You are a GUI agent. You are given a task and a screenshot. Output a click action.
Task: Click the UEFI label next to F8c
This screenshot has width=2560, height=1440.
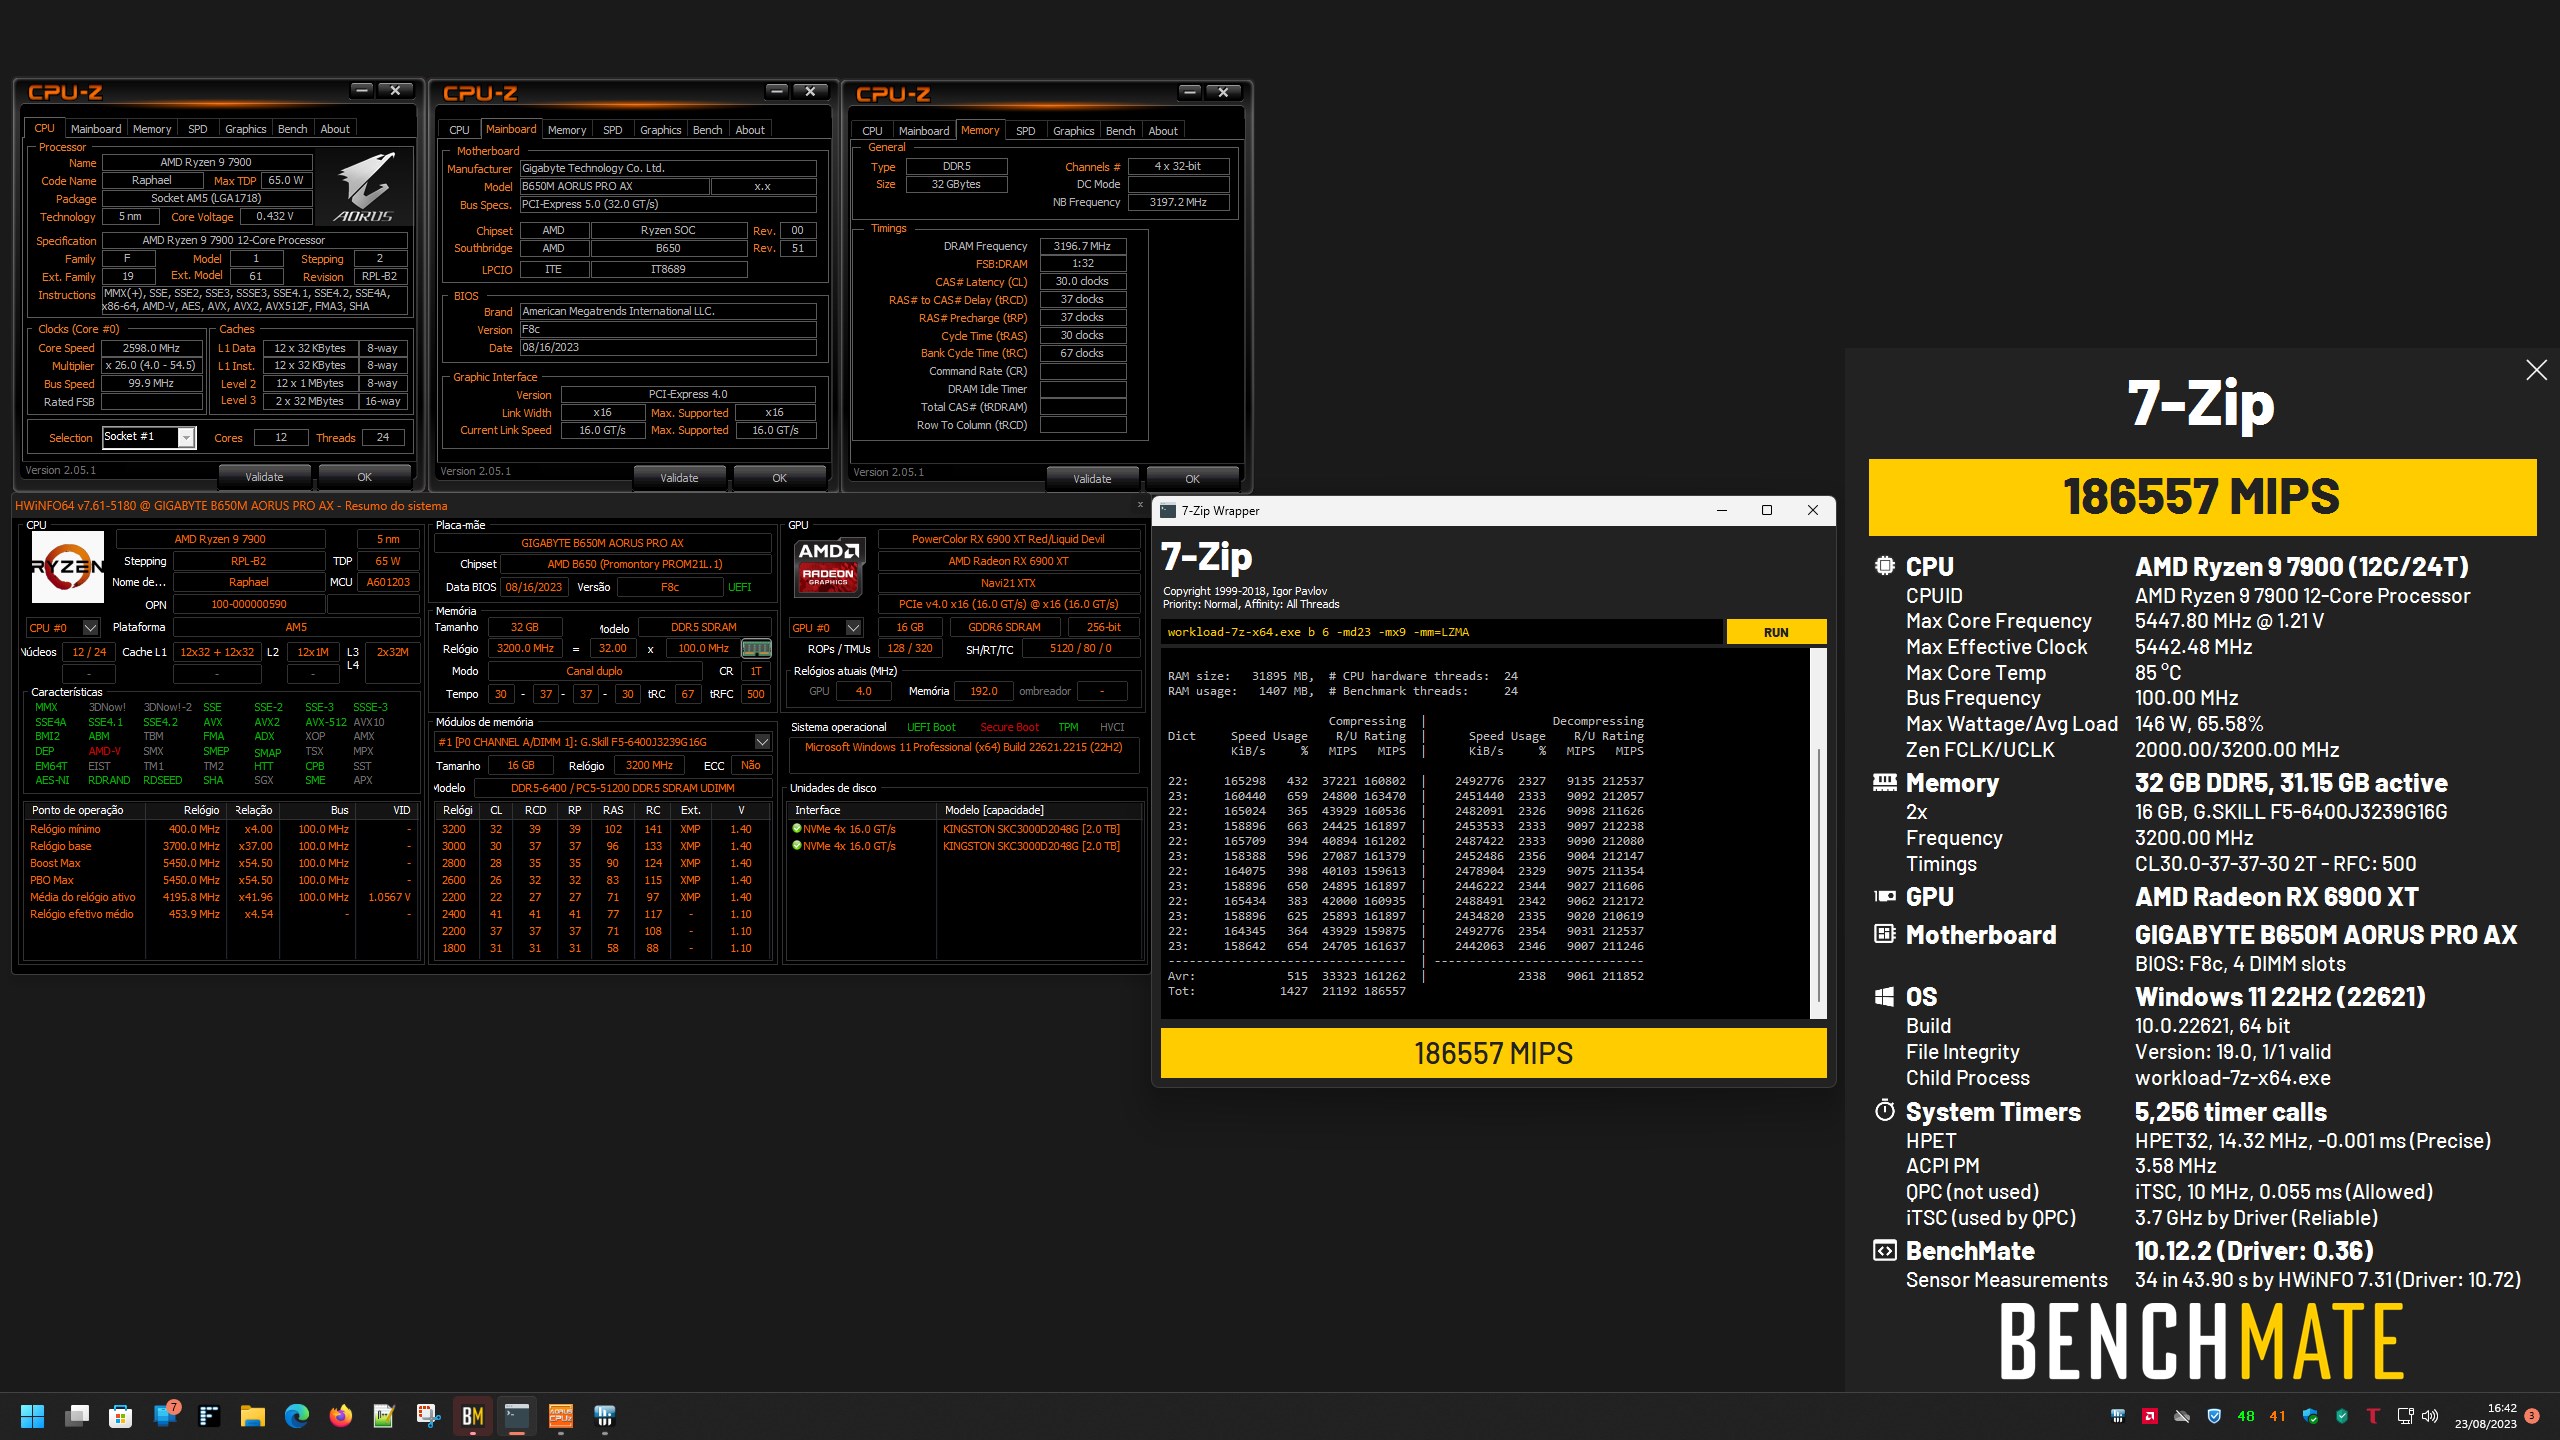click(x=739, y=587)
